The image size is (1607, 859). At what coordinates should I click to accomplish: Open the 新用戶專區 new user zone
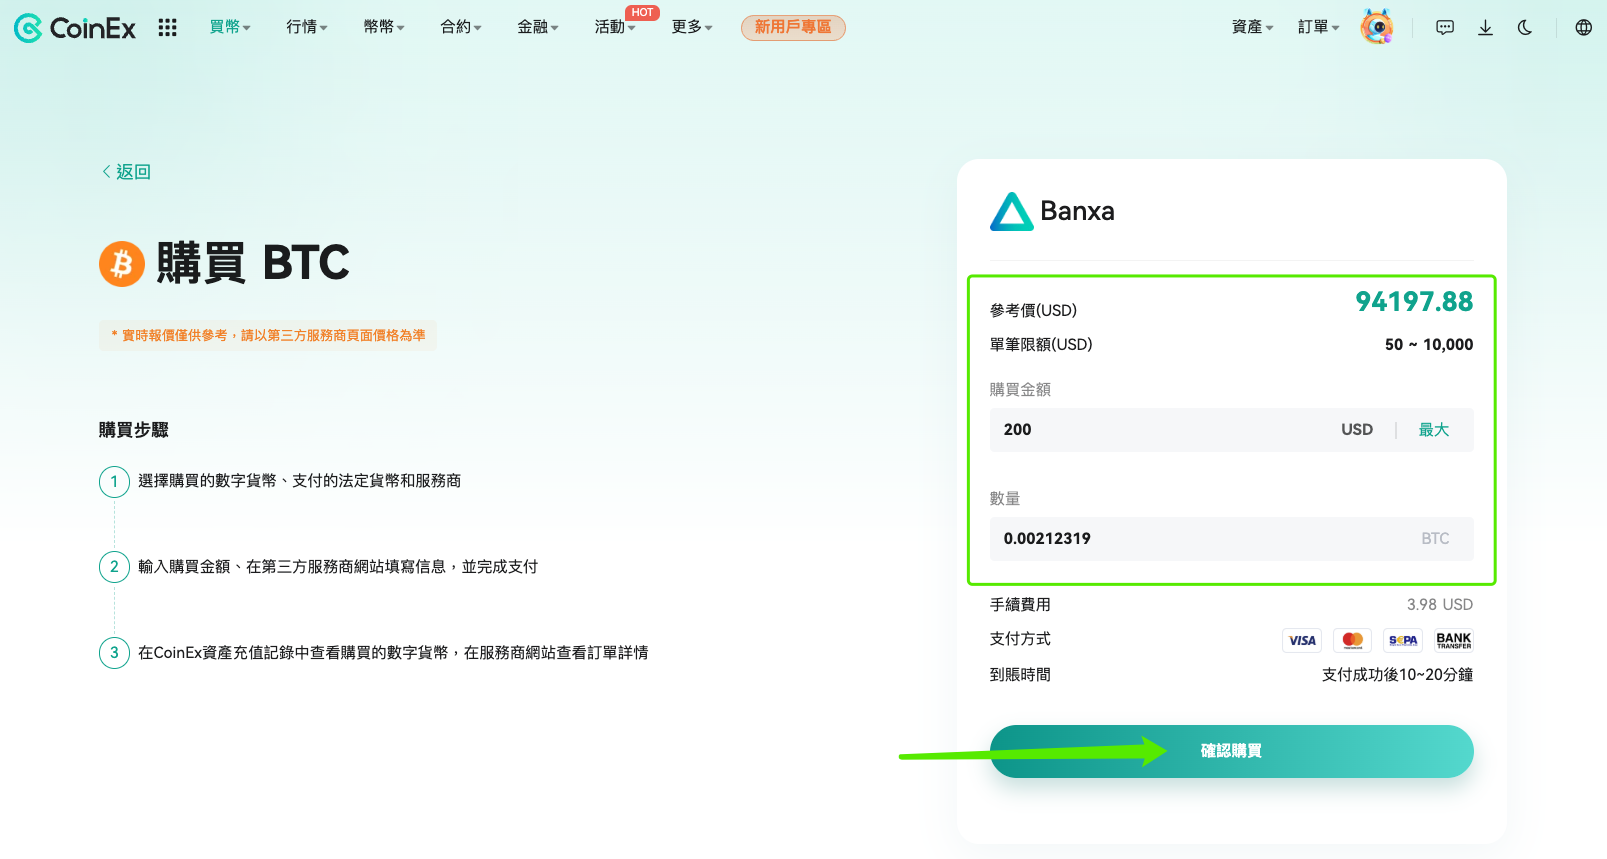(793, 27)
